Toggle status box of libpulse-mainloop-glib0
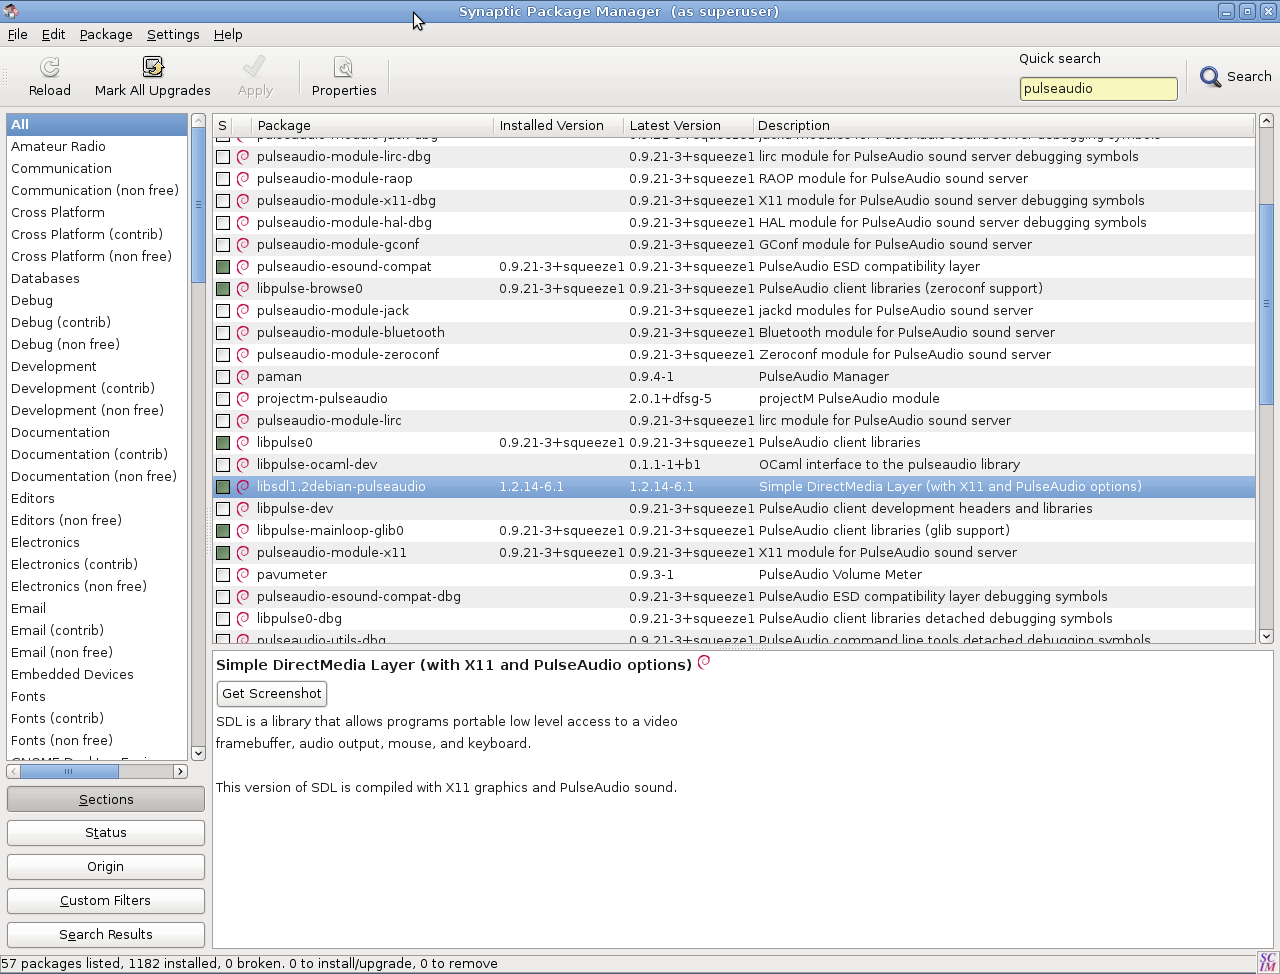 [x=223, y=531]
